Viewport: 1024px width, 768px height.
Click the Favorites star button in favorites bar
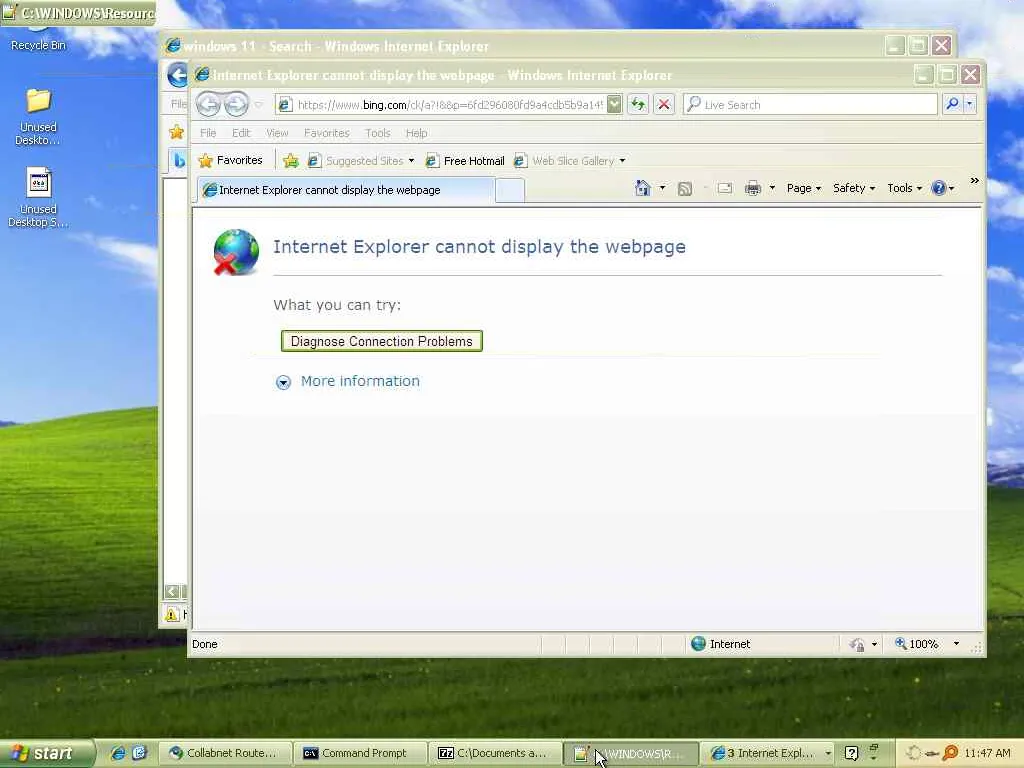(231, 161)
